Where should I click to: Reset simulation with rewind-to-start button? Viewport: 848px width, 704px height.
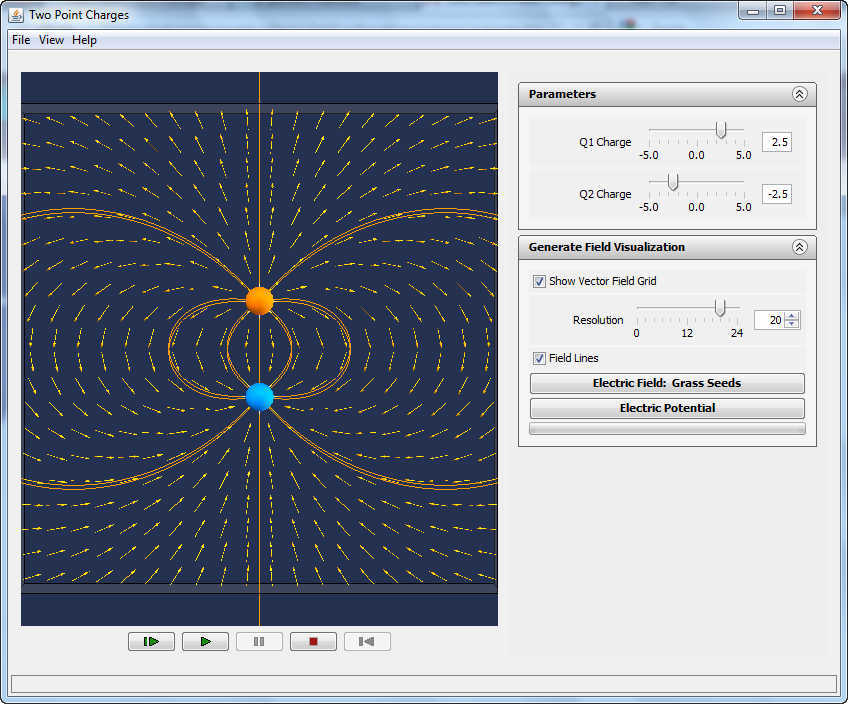click(367, 642)
